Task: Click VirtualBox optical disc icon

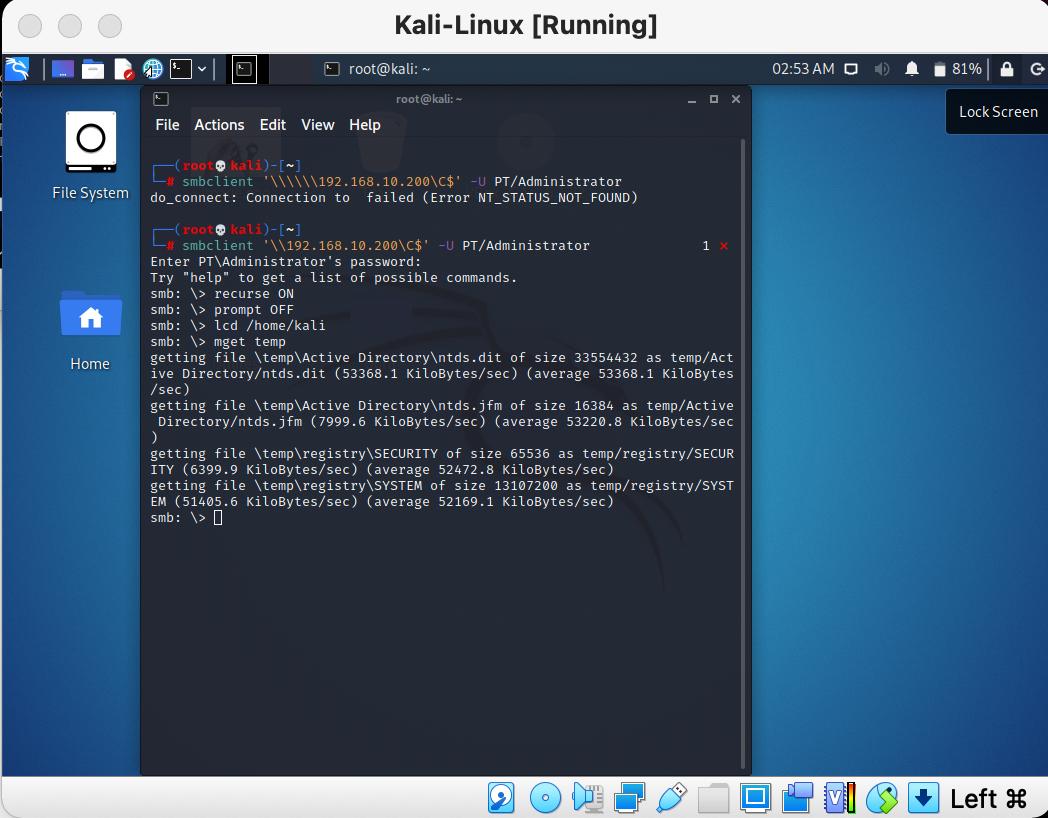Action: click(545, 797)
